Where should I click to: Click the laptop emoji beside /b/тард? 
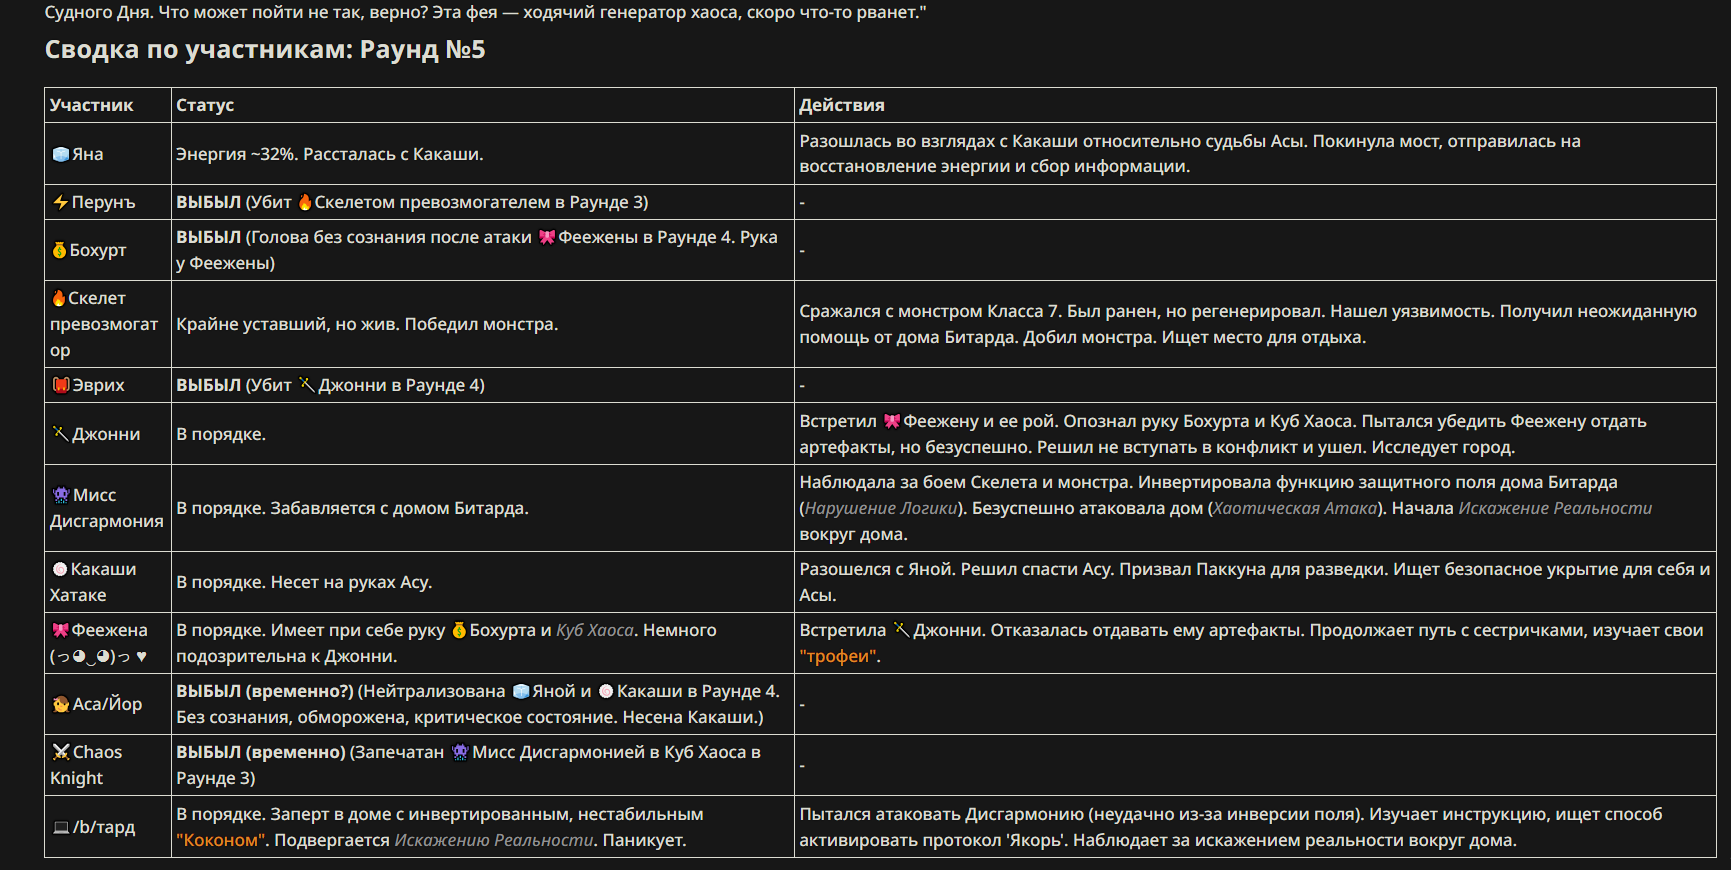click(x=61, y=827)
